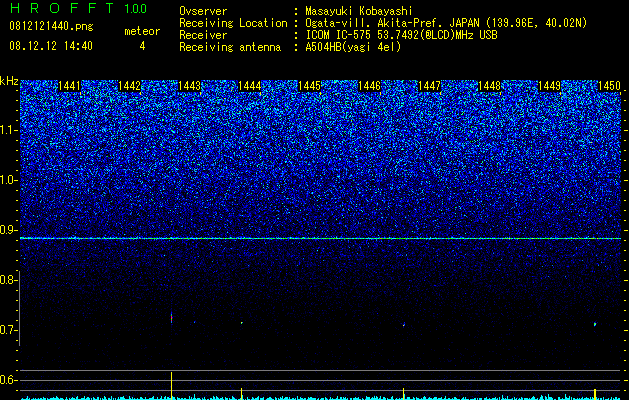This screenshot has height=400, width=629.
Task: Click the red meteor echo near 0.72 kHz
Action: (172, 318)
